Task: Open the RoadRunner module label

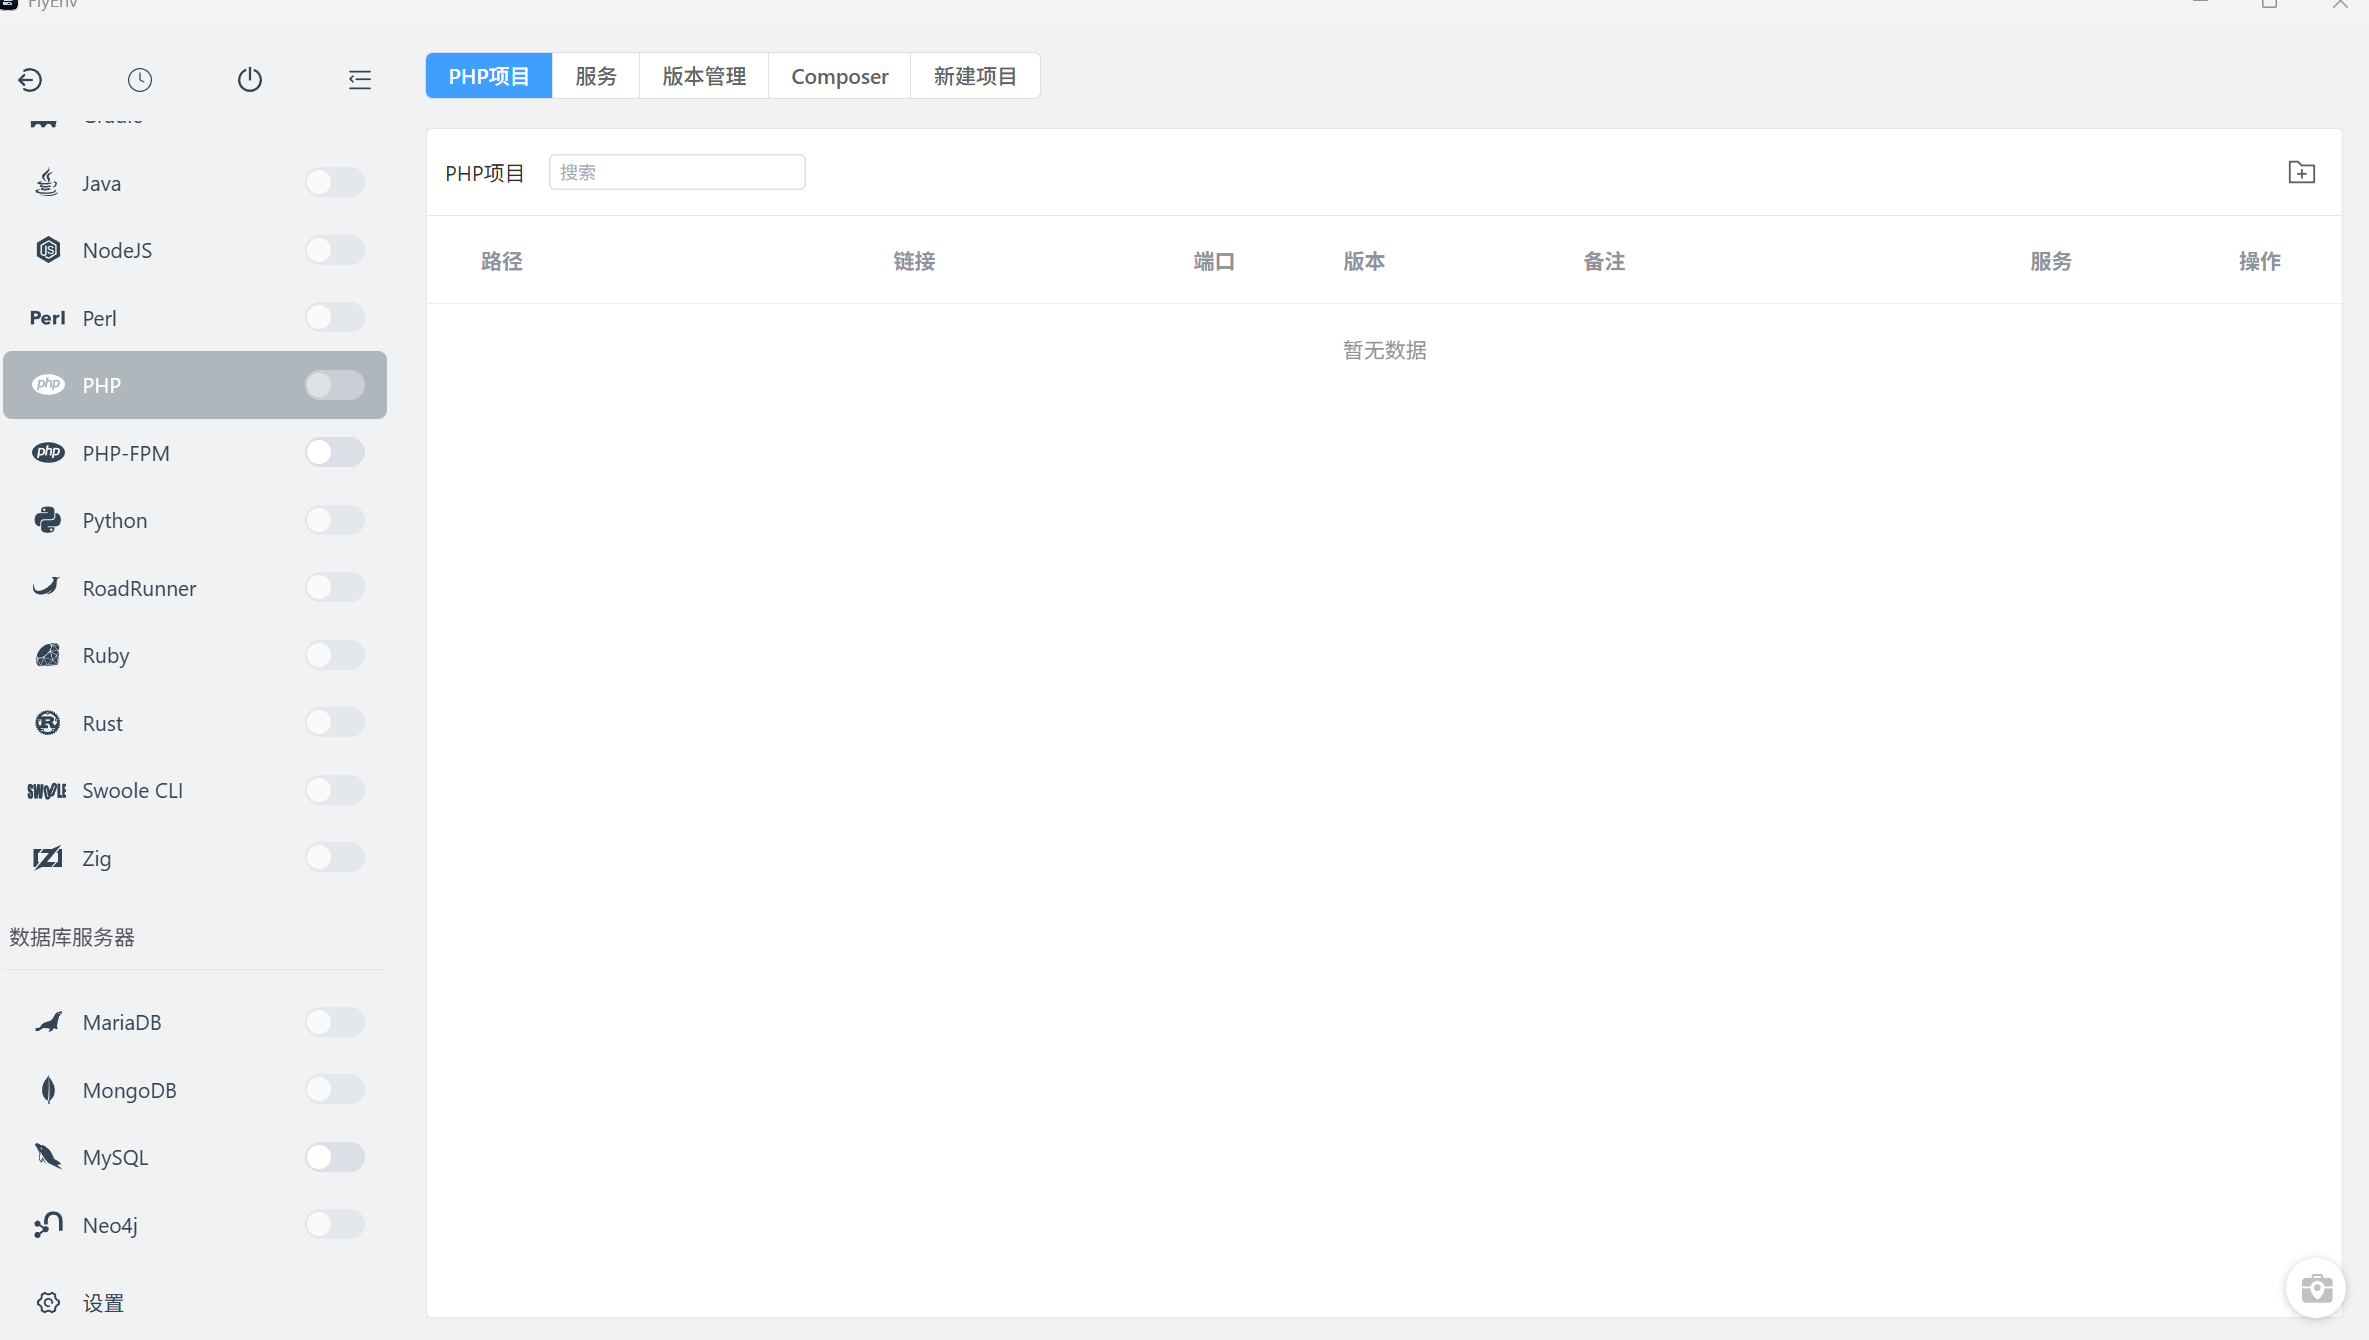Action: (139, 588)
